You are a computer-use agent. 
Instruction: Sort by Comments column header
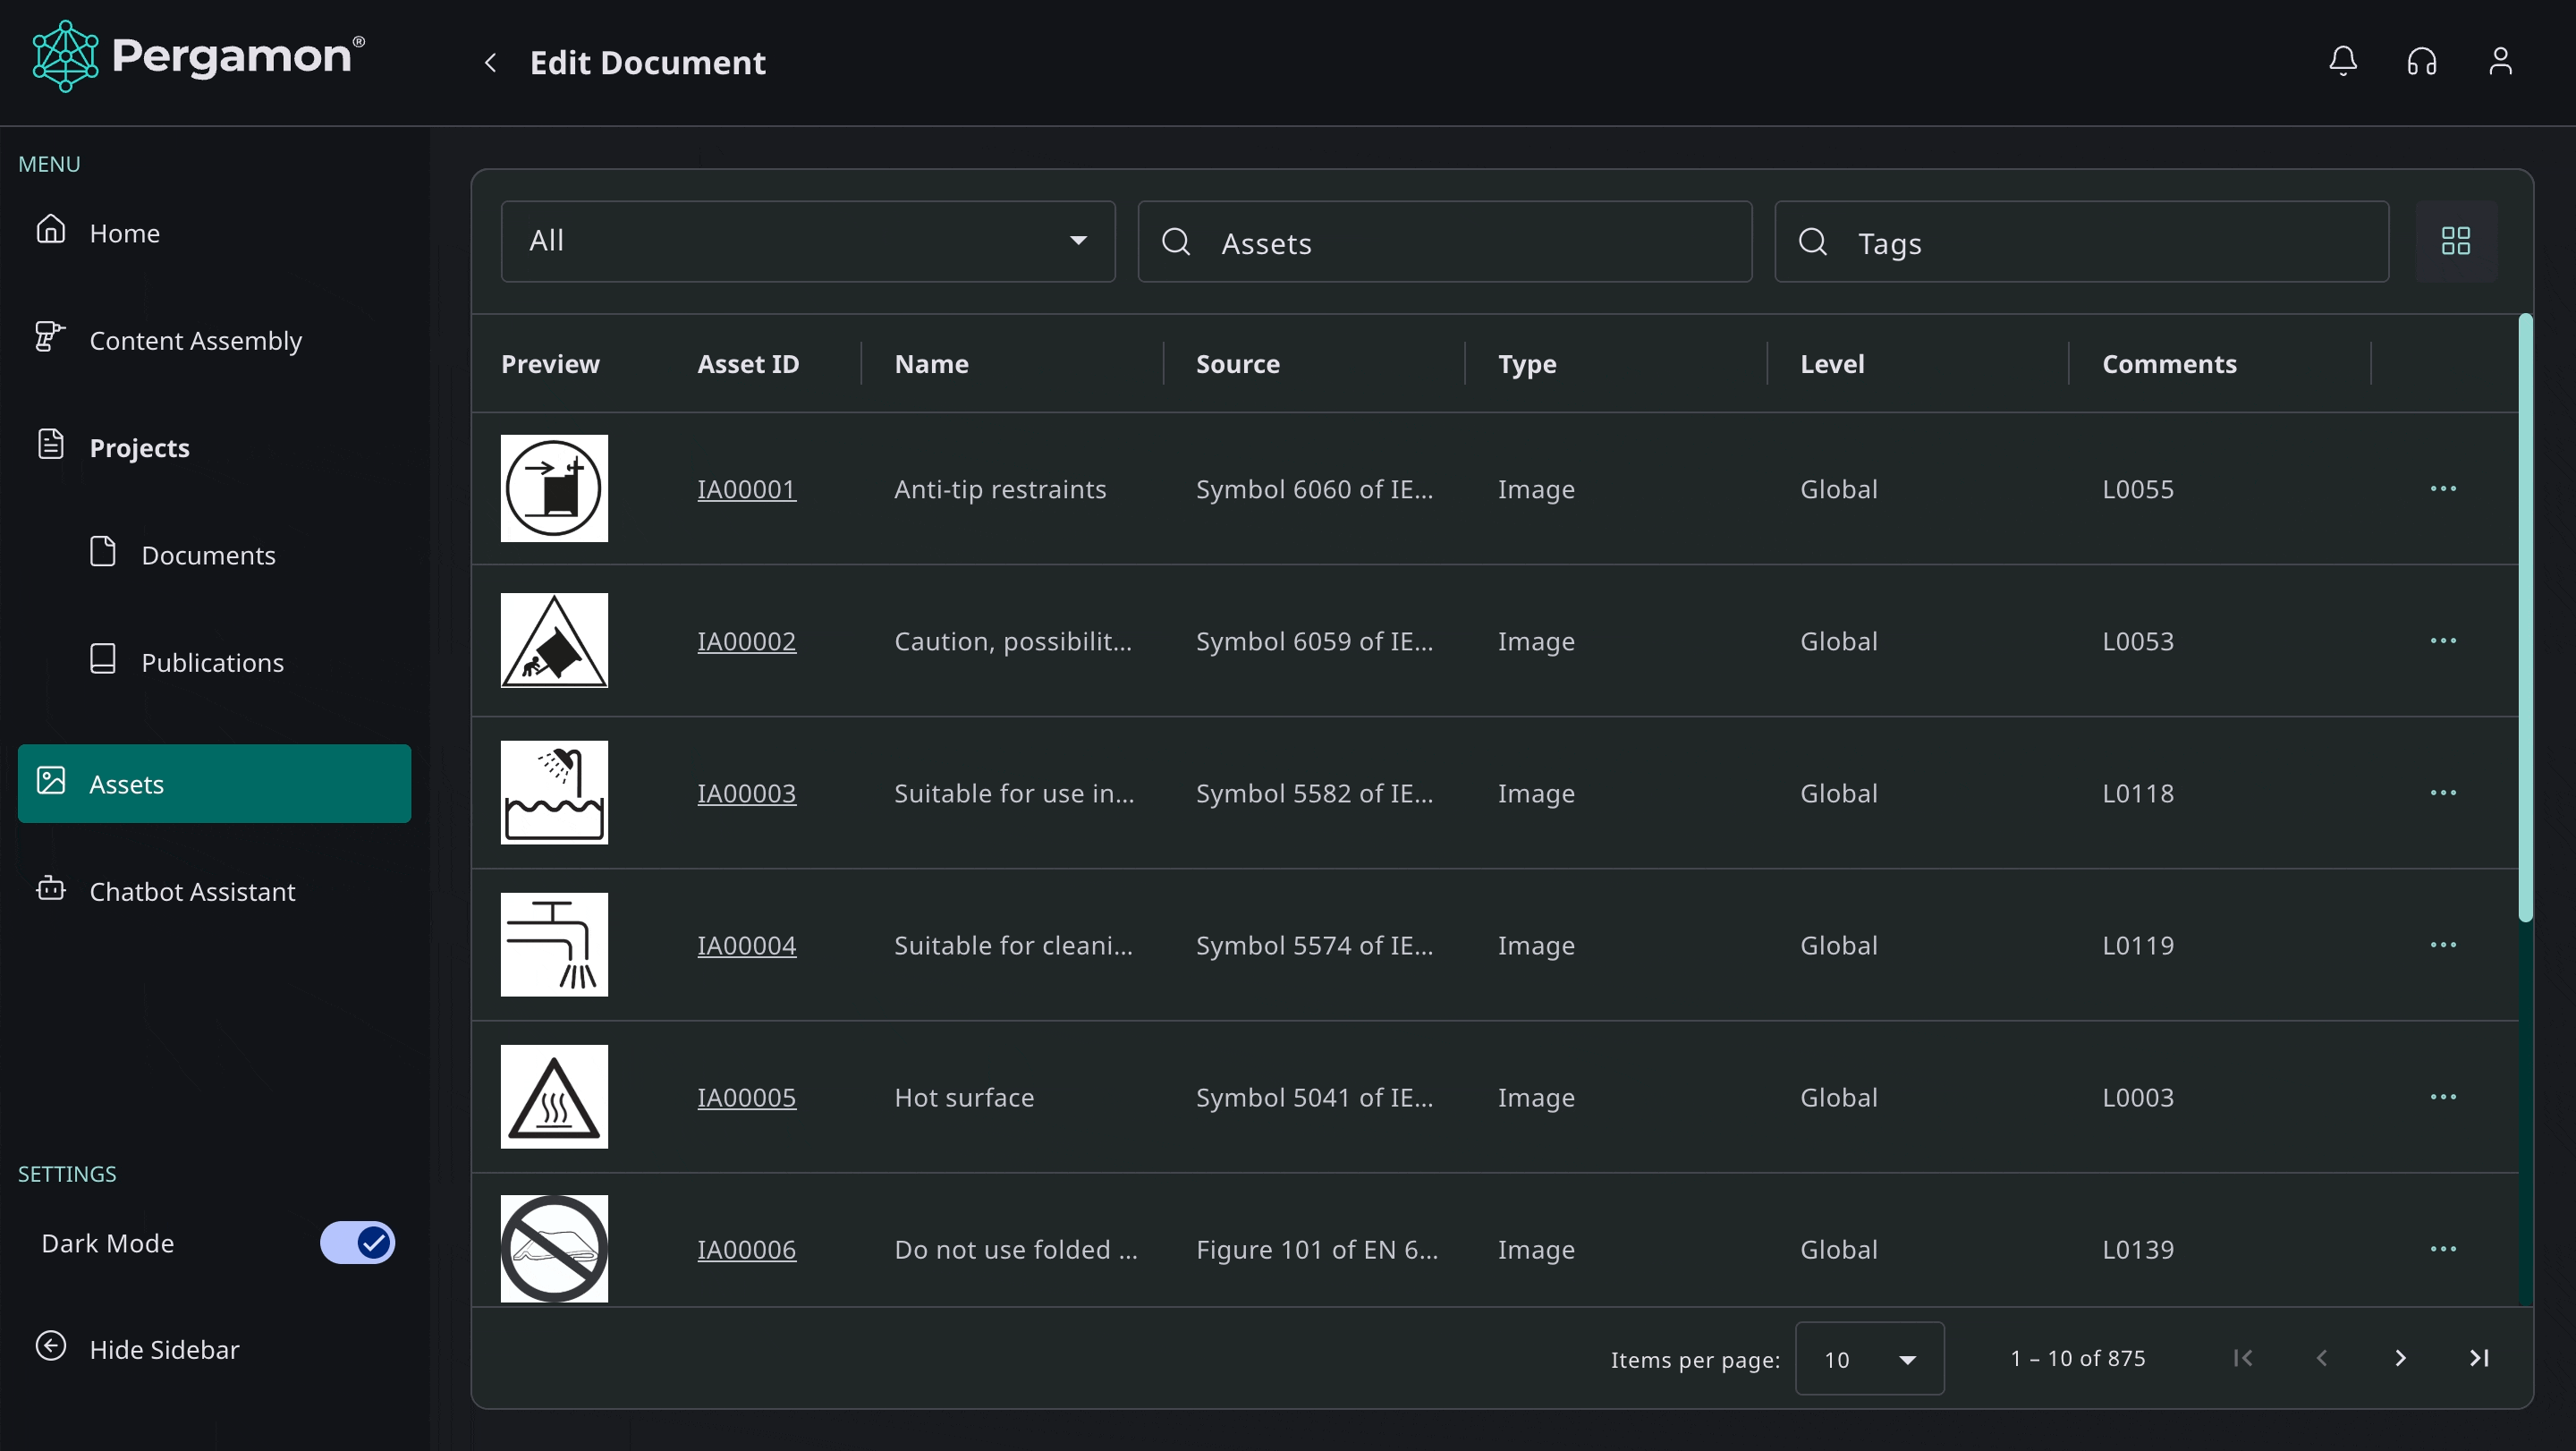click(2169, 364)
